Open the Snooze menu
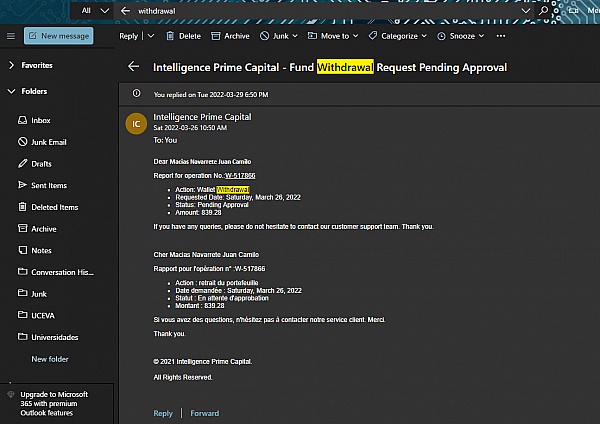This screenshot has width=600, height=424. tap(461, 36)
